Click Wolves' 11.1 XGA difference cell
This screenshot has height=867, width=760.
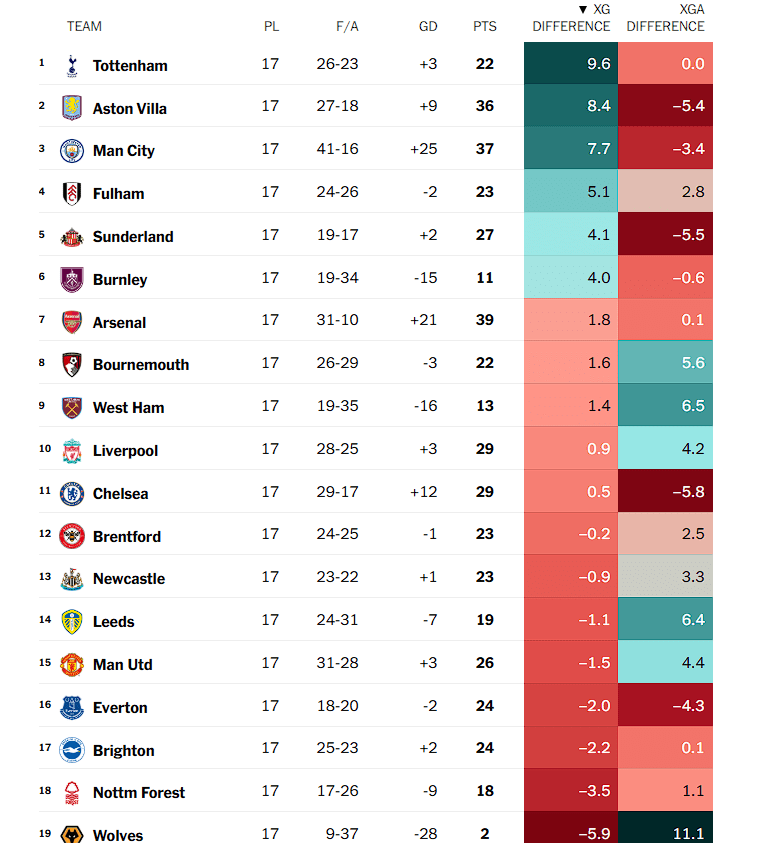[x=666, y=834]
